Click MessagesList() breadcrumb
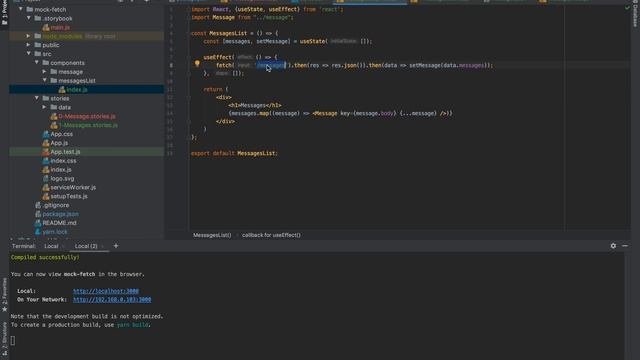This screenshot has width=640, height=360. (x=212, y=235)
